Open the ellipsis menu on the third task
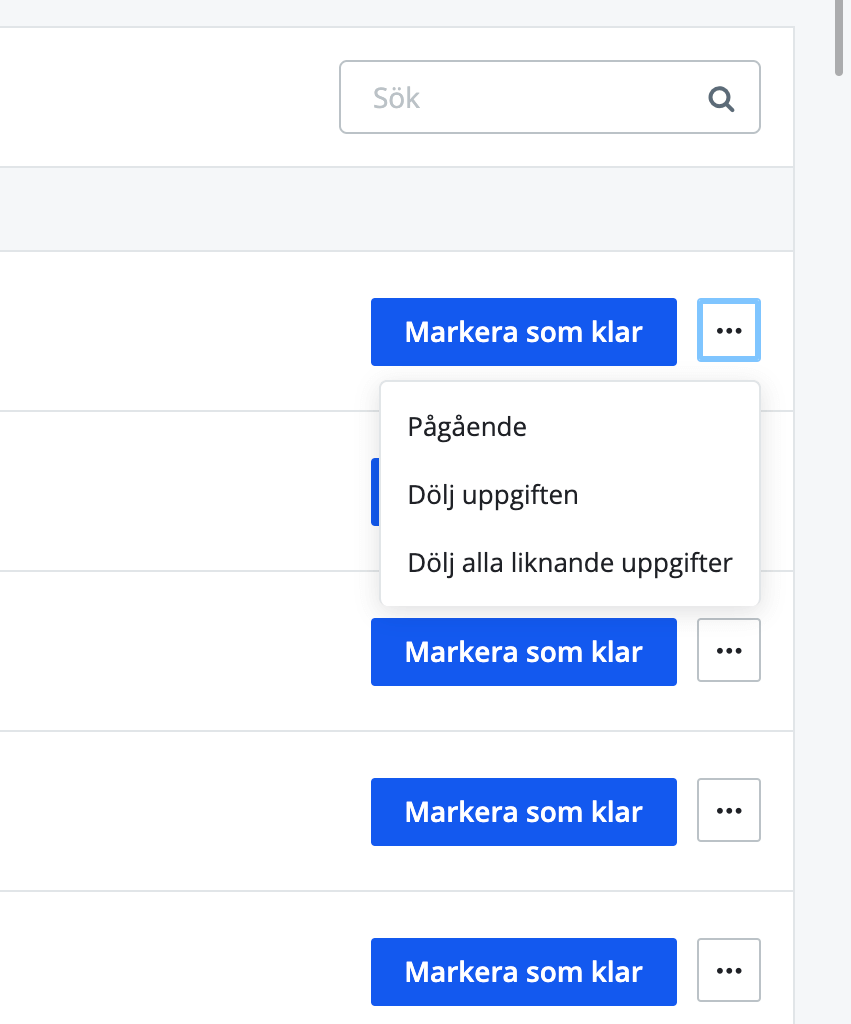851x1024 pixels. click(728, 650)
